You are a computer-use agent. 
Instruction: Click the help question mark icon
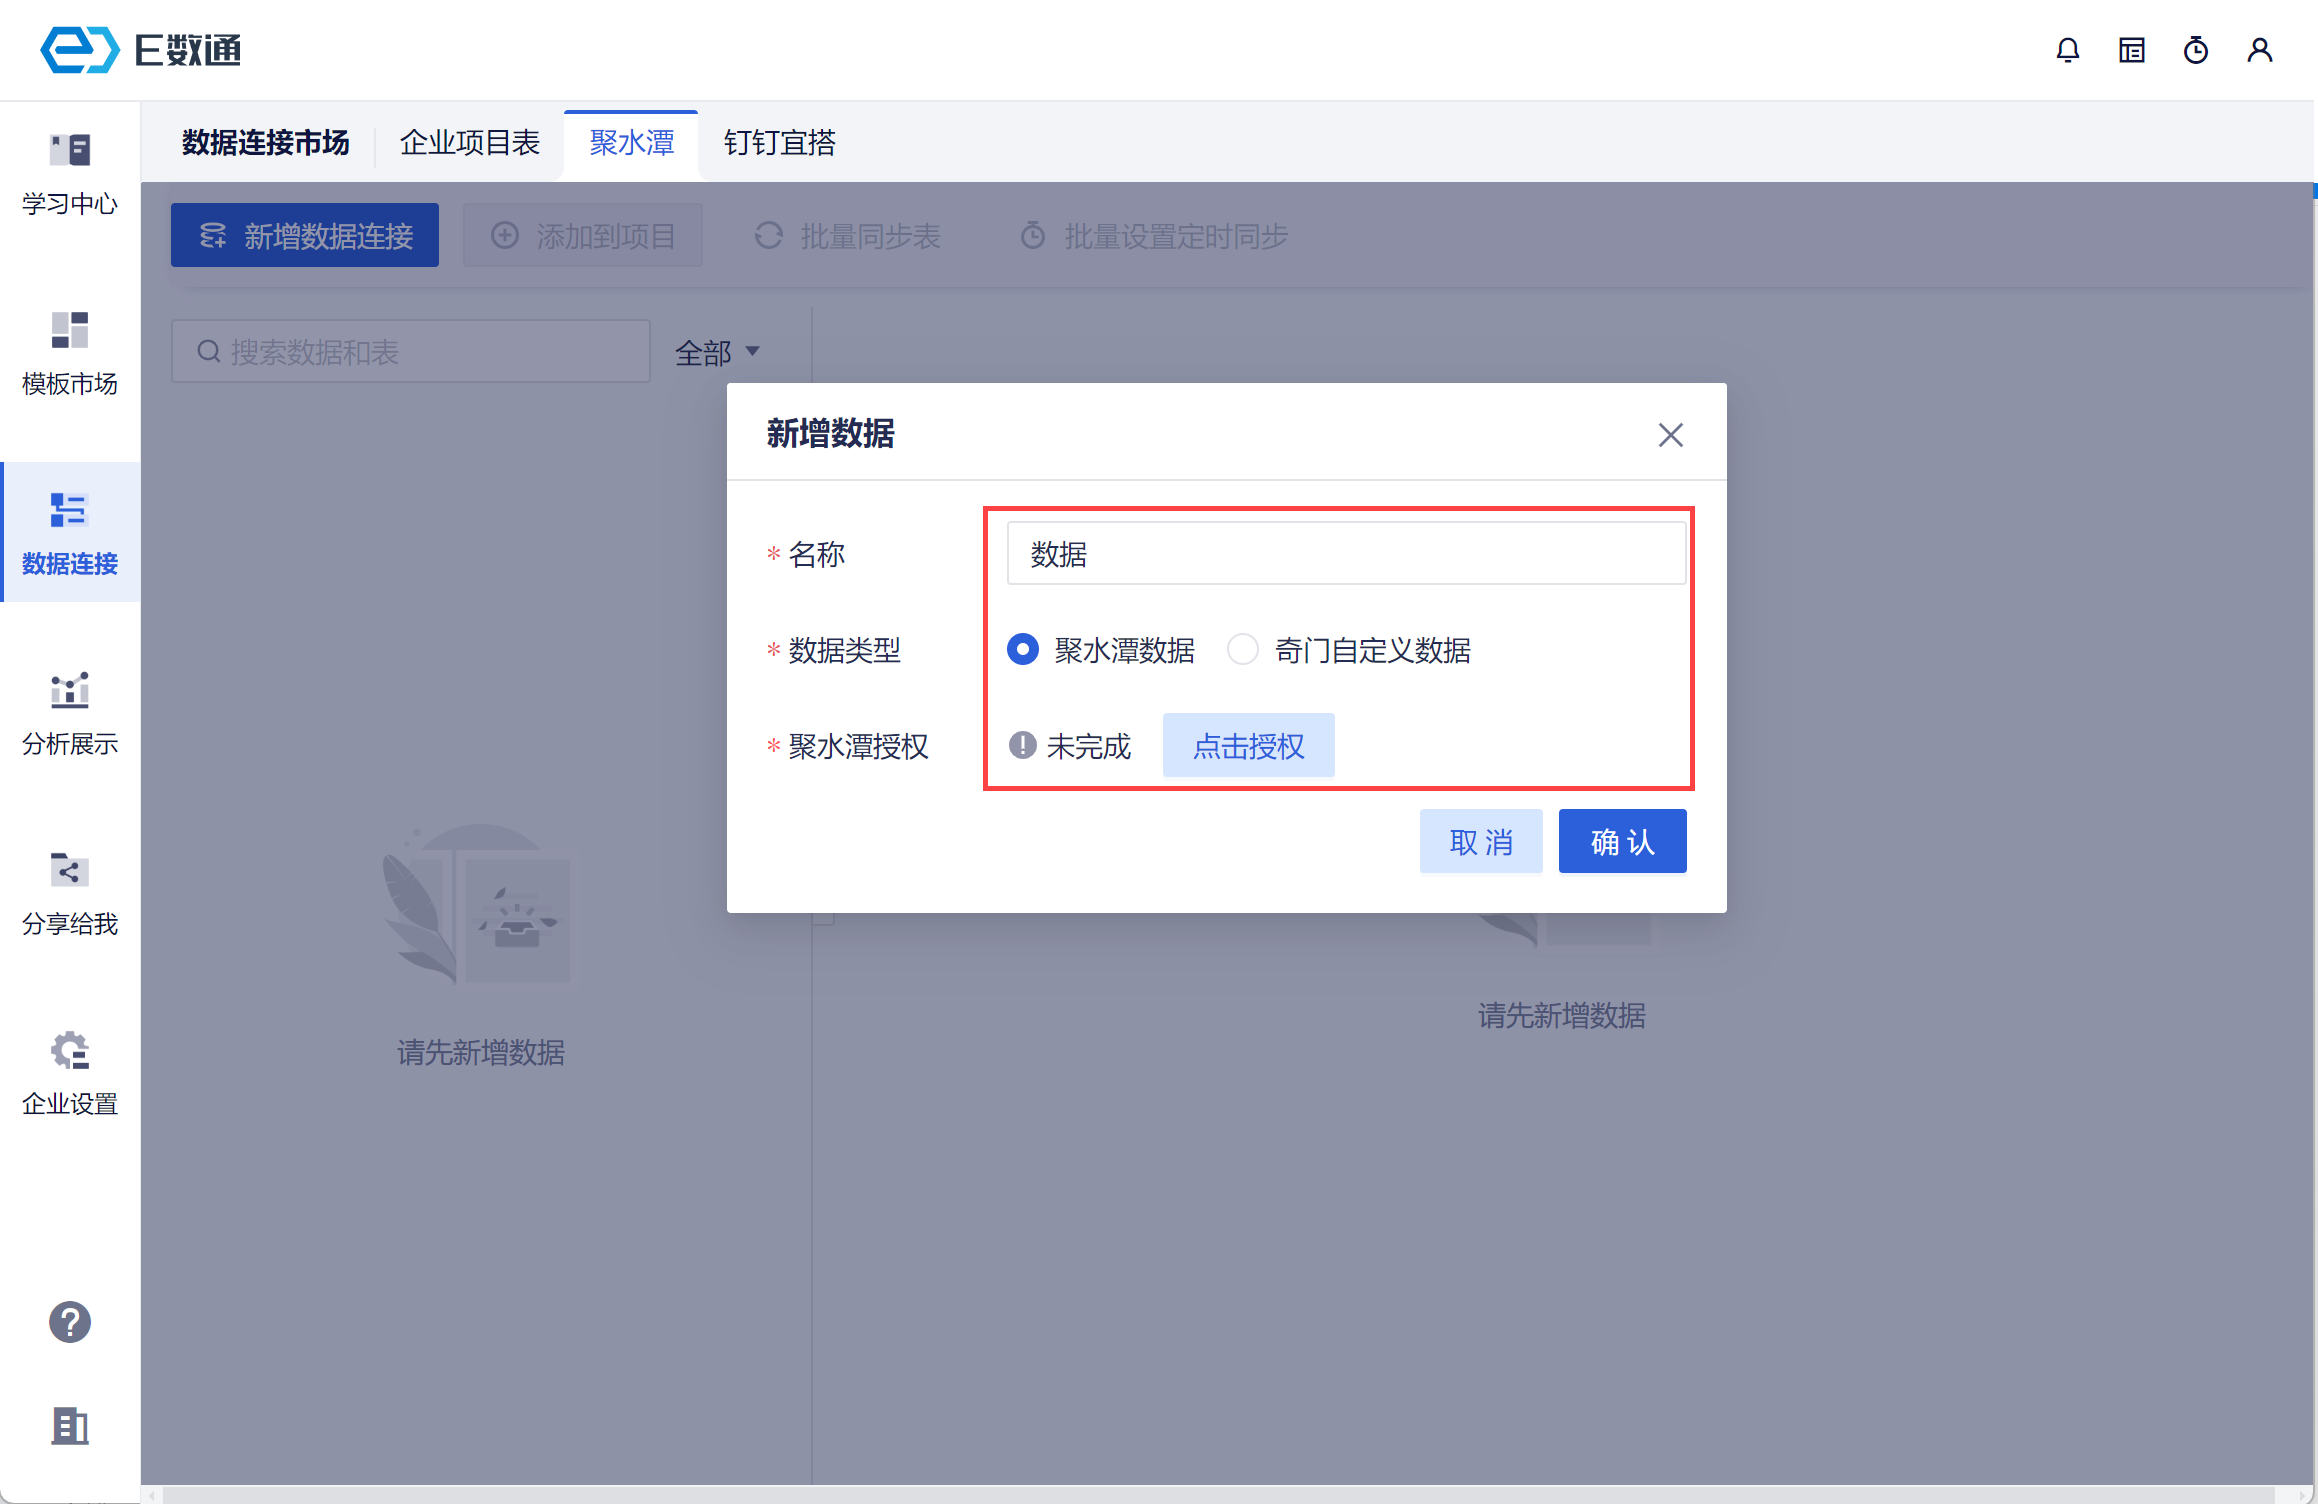[70, 1322]
